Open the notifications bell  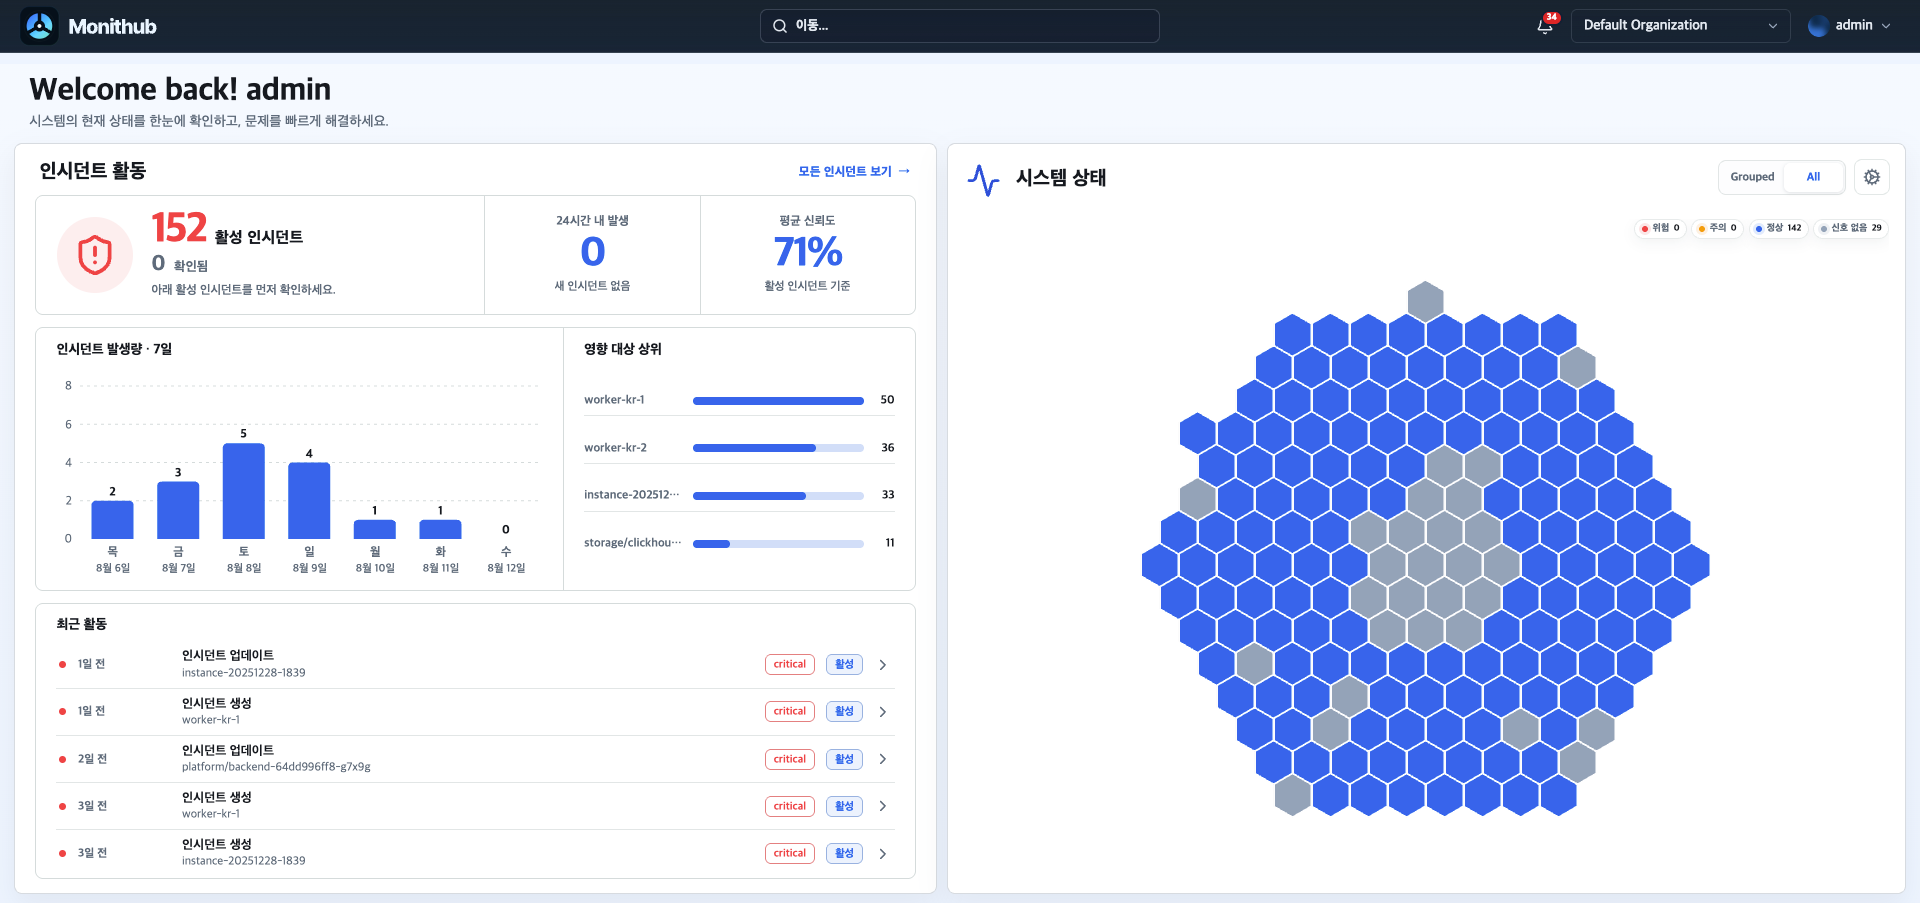tap(1545, 26)
